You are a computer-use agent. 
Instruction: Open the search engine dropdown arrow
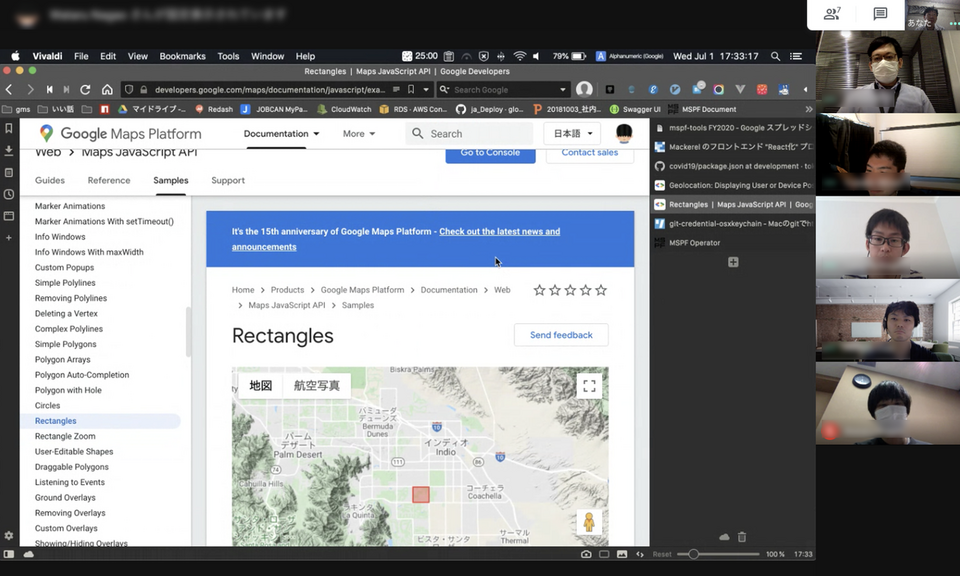tap(563, 89)
